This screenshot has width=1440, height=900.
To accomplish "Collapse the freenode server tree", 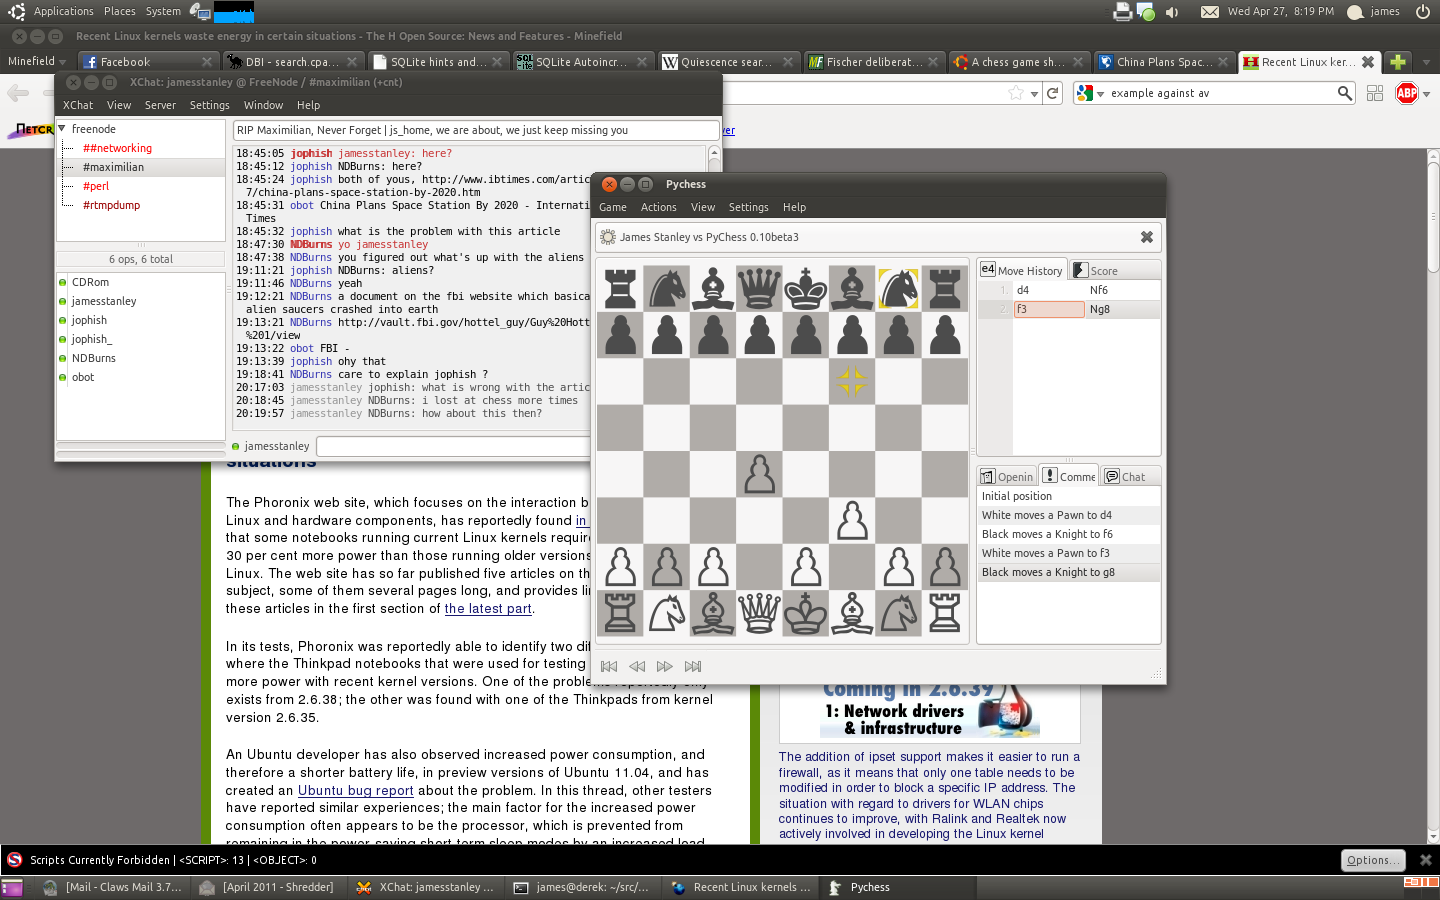I will (62, 129).
